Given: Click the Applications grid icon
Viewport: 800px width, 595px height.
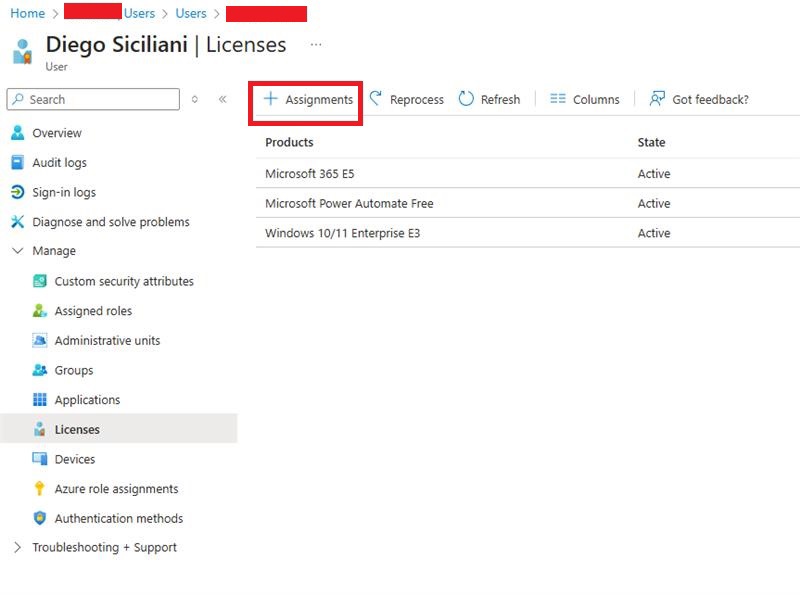Looking at the screenshot, I should pyautogui.click(x=40, y=400).
